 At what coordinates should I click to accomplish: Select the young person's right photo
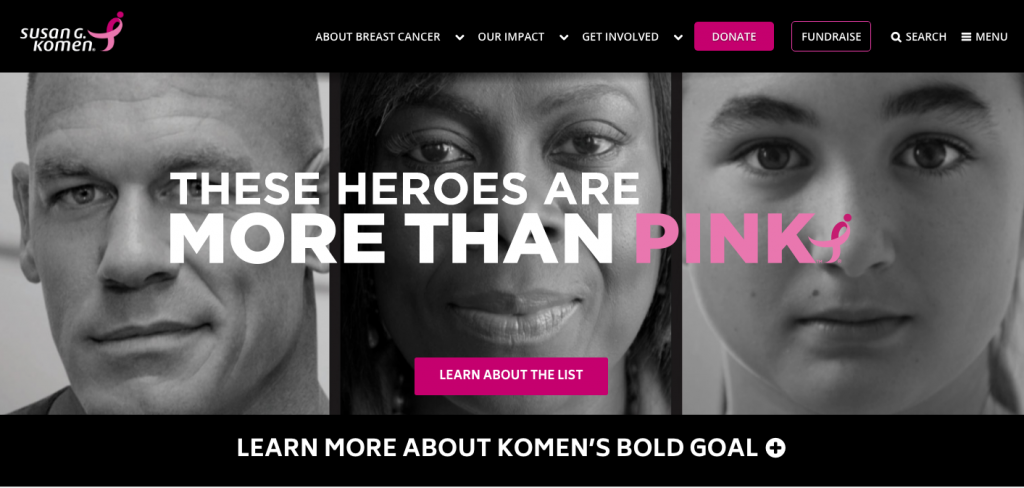point(853,243)
